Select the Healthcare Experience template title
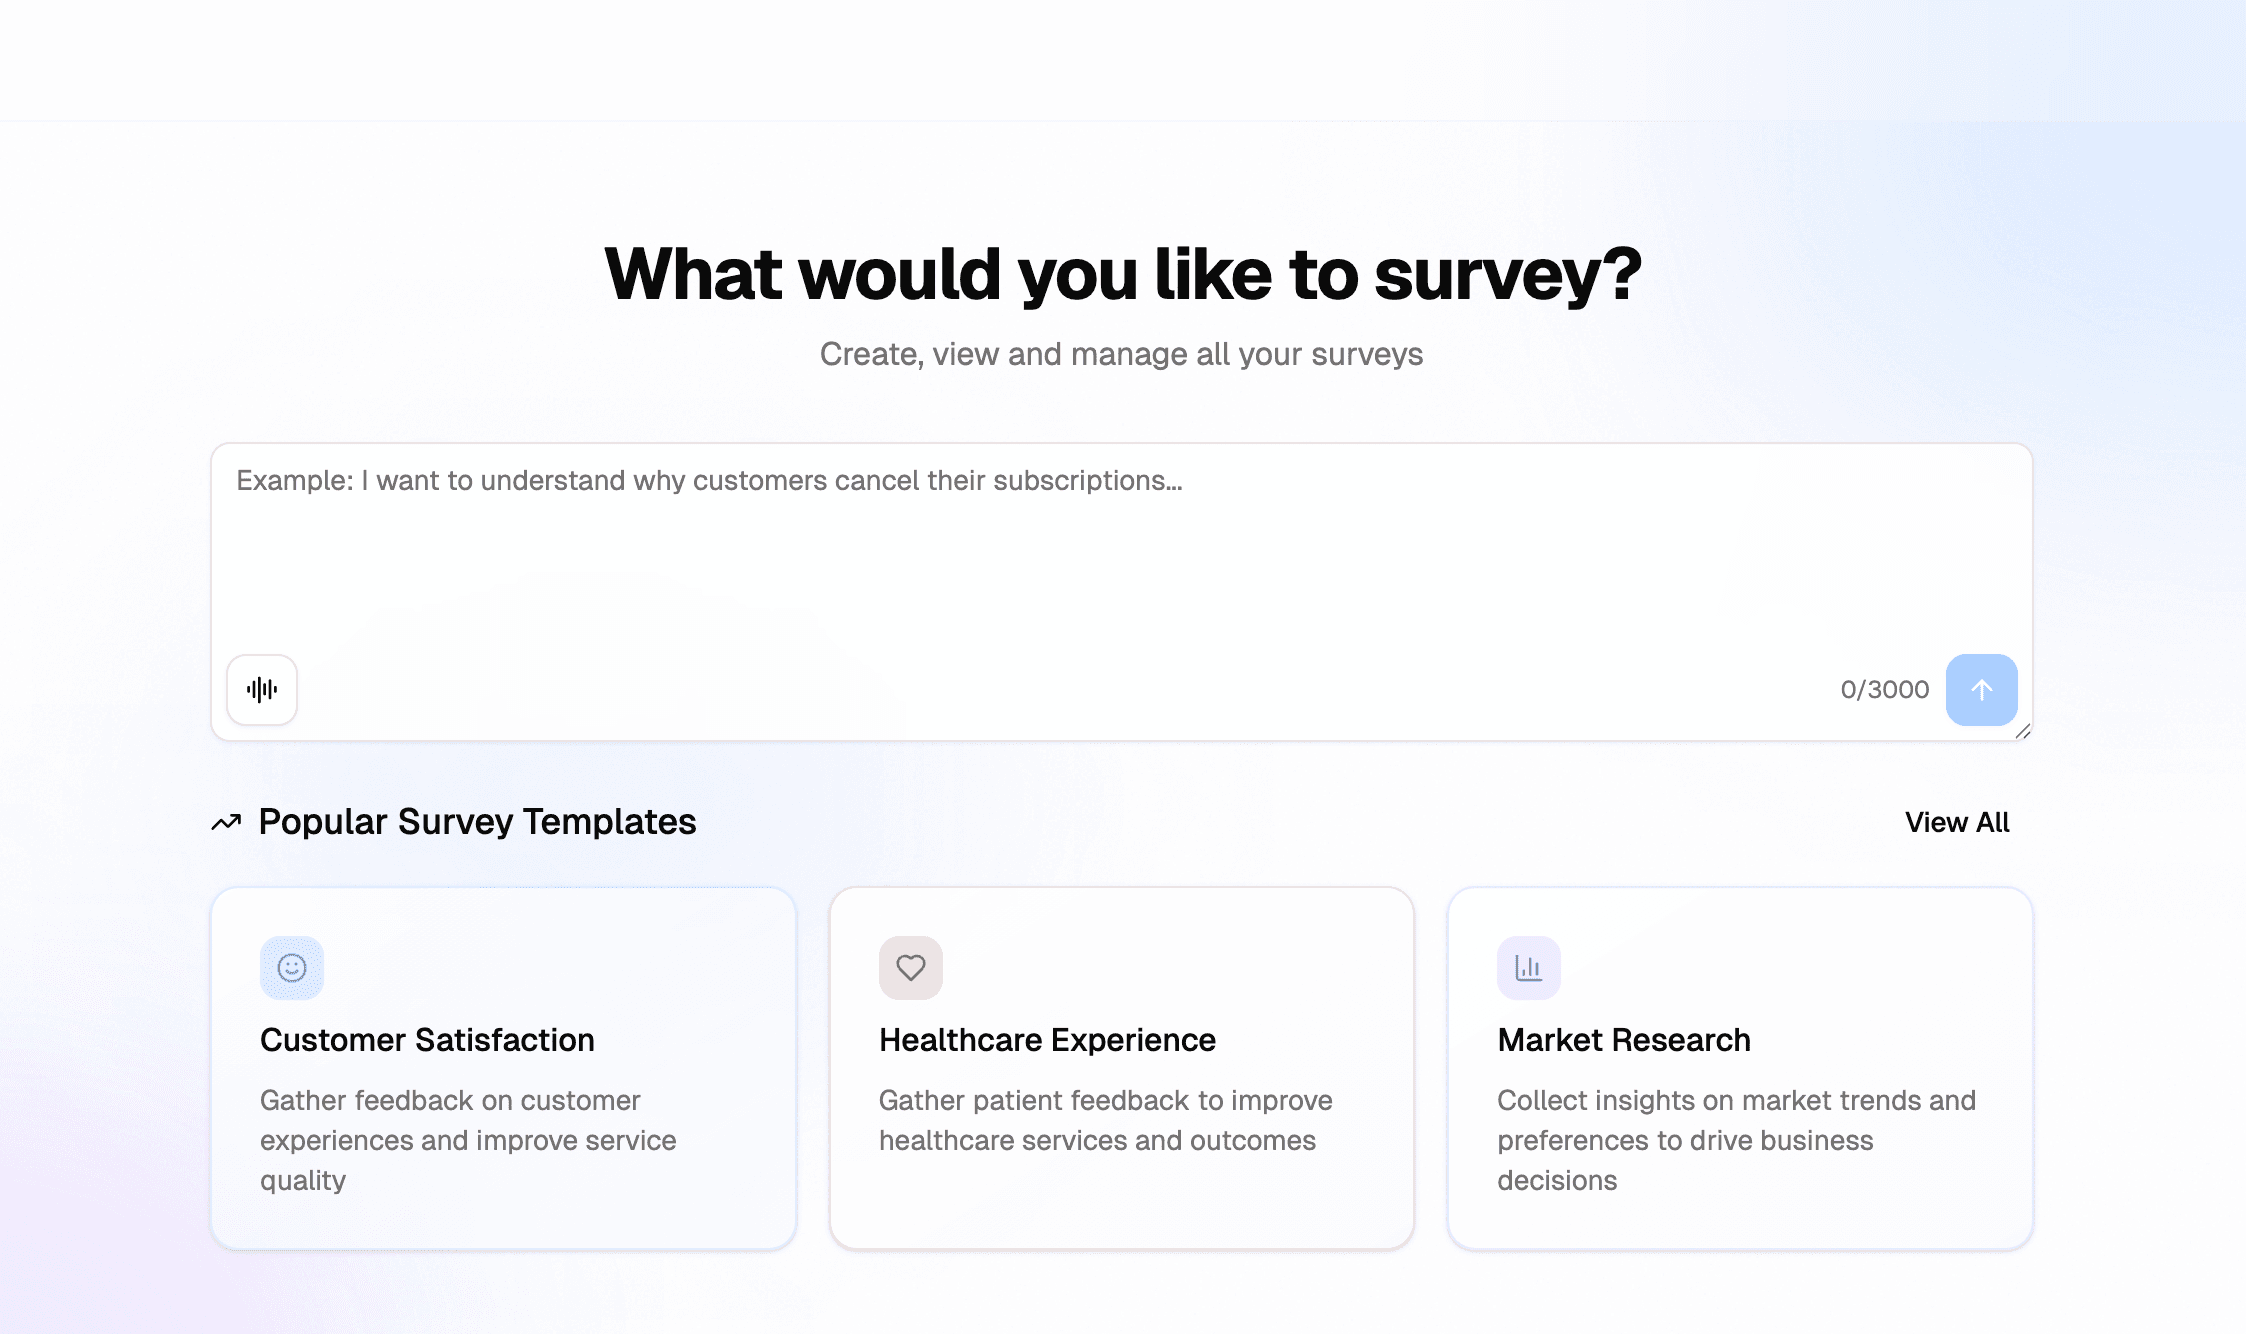The height and width of the screenshot is (1334, 2246). tap(1047, 1040)
